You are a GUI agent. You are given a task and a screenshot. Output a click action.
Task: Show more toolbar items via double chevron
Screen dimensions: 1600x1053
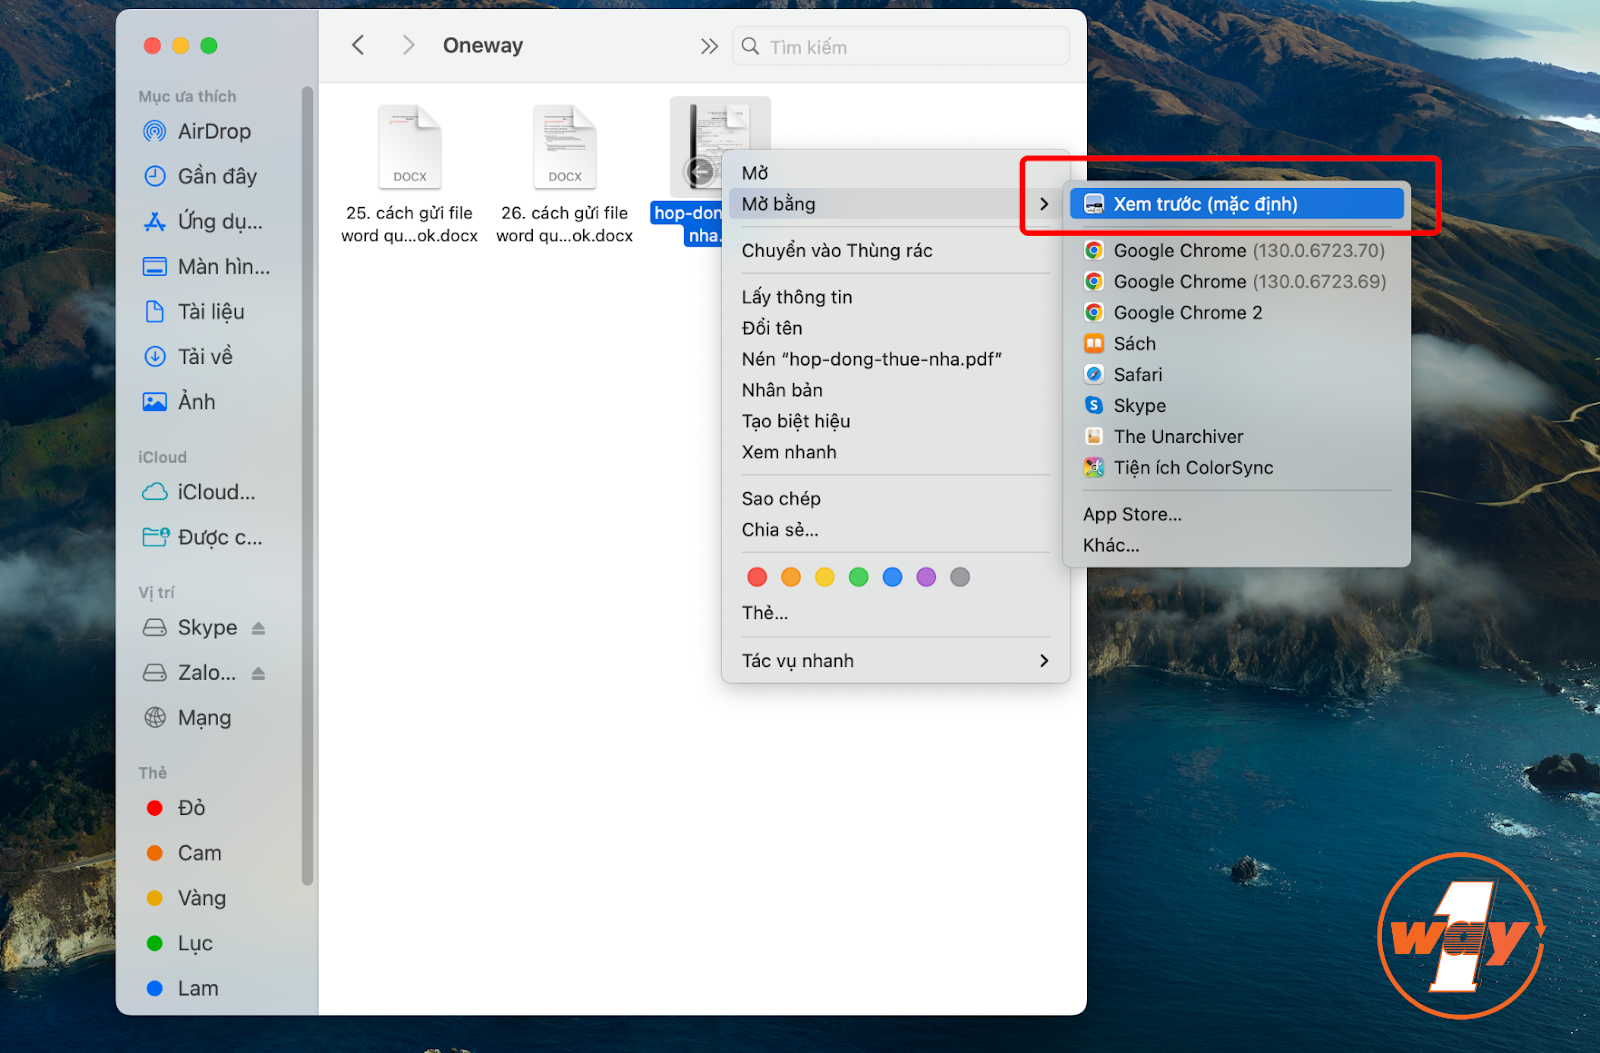click(x=709, y=46)
